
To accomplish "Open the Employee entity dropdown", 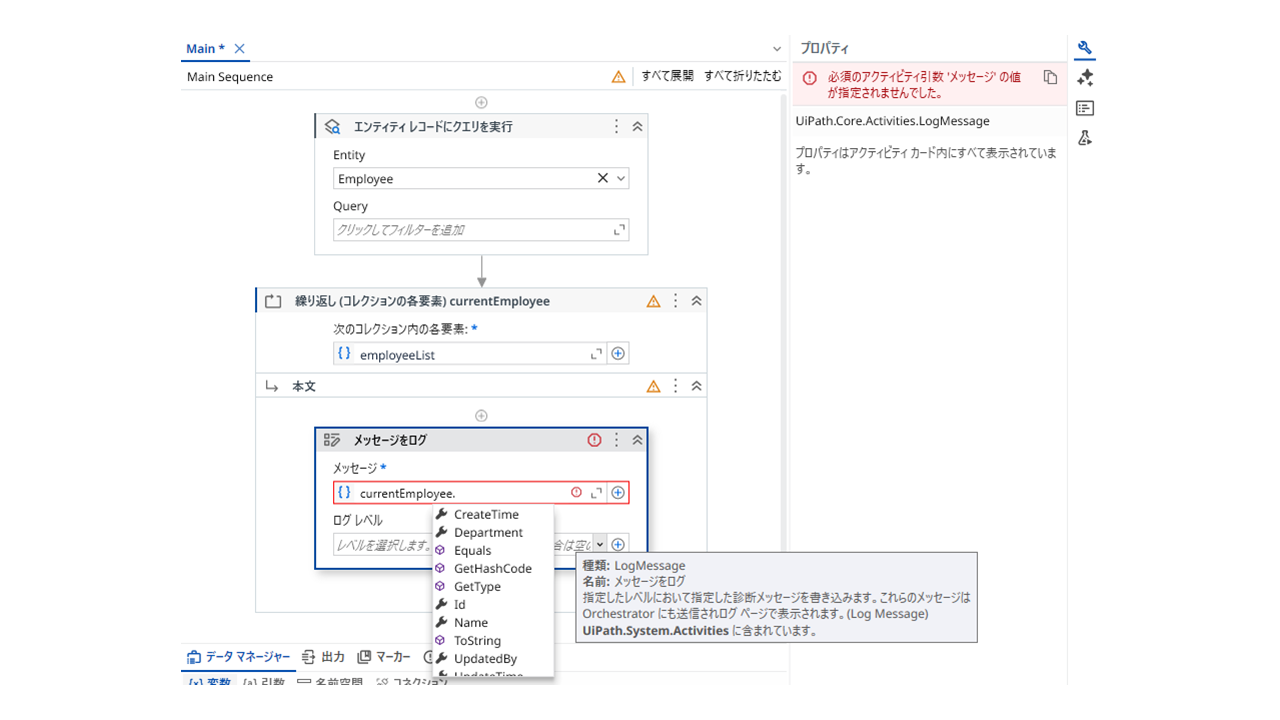I will (621, 179).
